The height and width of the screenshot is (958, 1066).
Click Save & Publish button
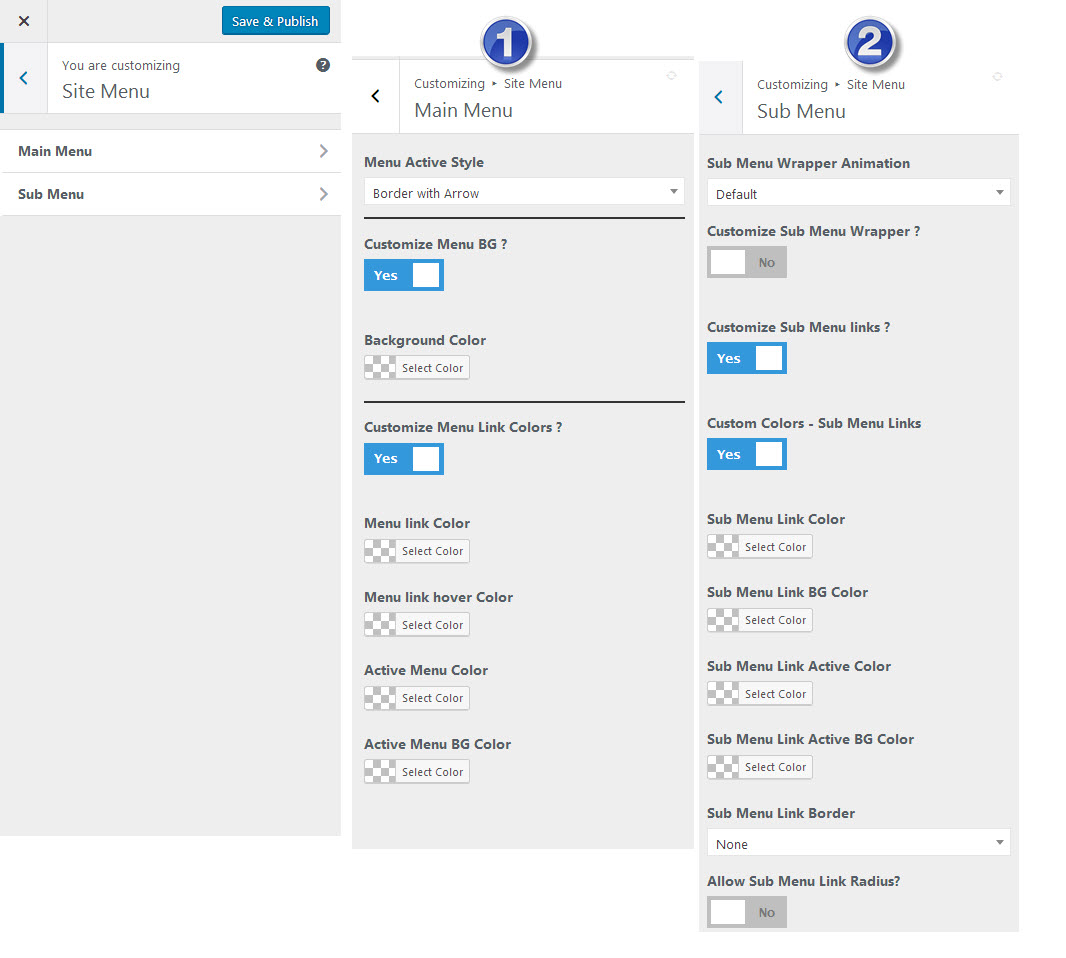point(275,21)
